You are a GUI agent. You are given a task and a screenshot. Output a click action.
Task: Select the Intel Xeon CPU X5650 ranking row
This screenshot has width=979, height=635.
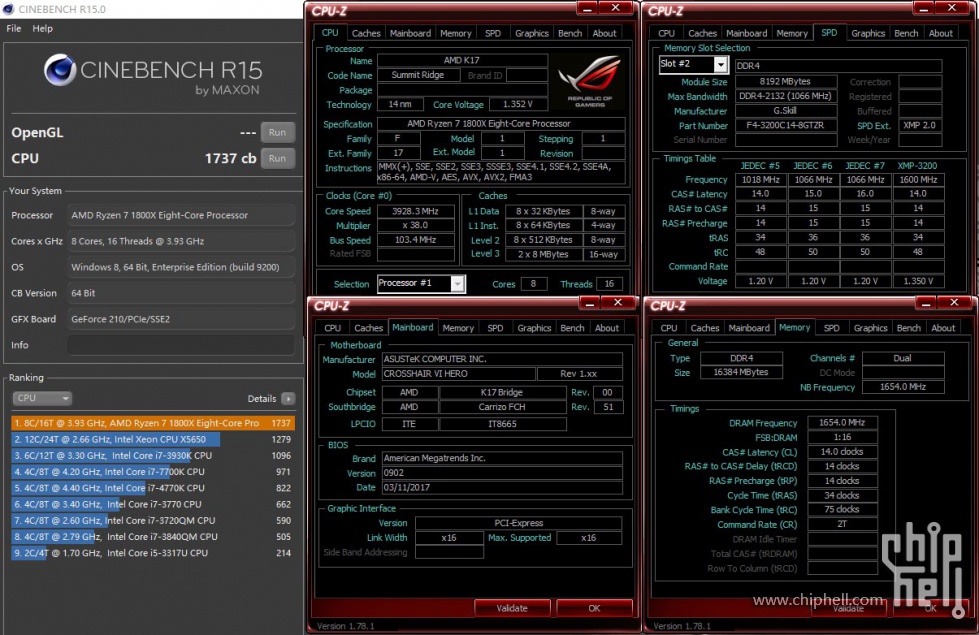pyautogui.click(x=153, y=439)
